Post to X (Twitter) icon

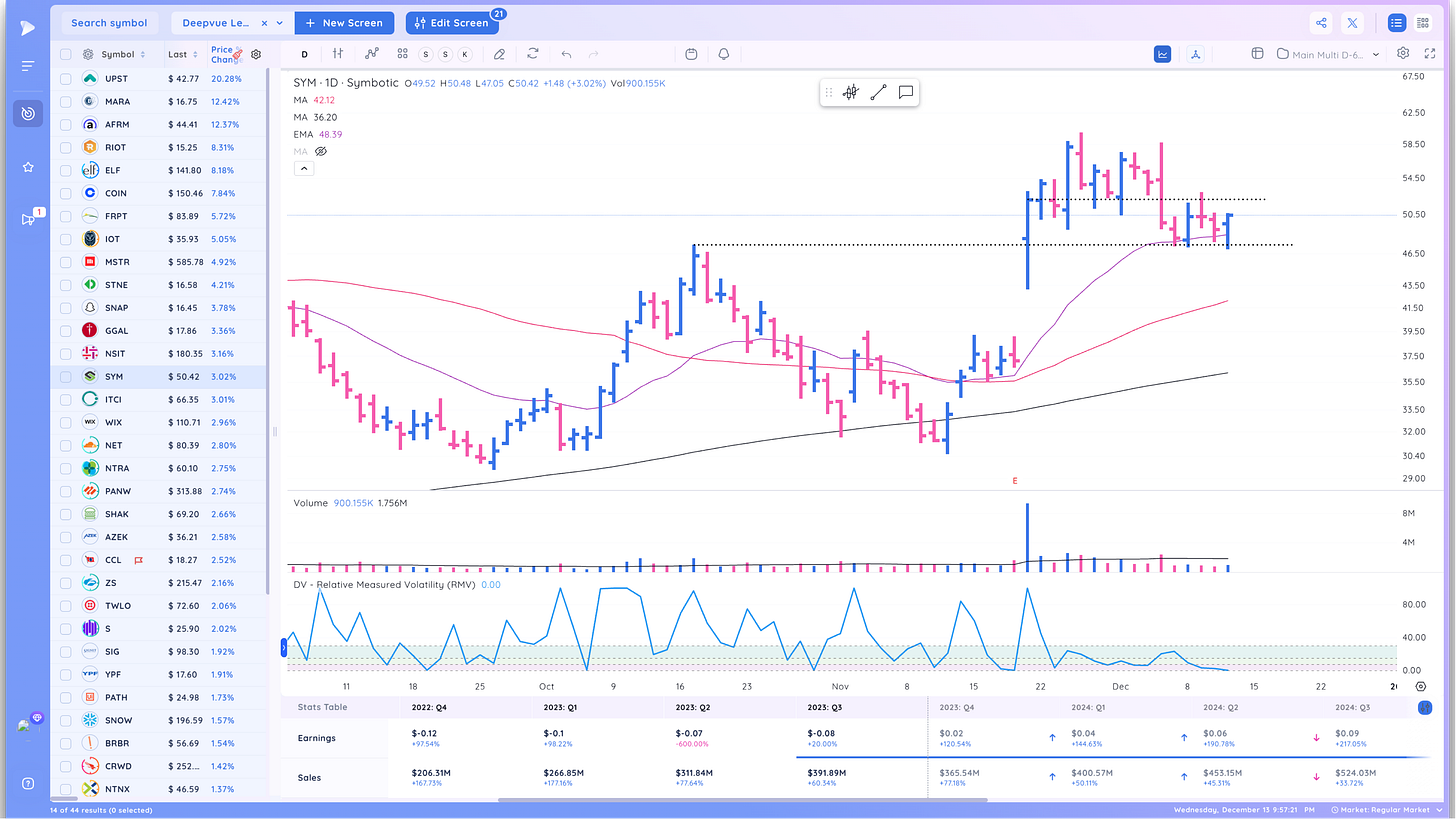(1352, 23)
